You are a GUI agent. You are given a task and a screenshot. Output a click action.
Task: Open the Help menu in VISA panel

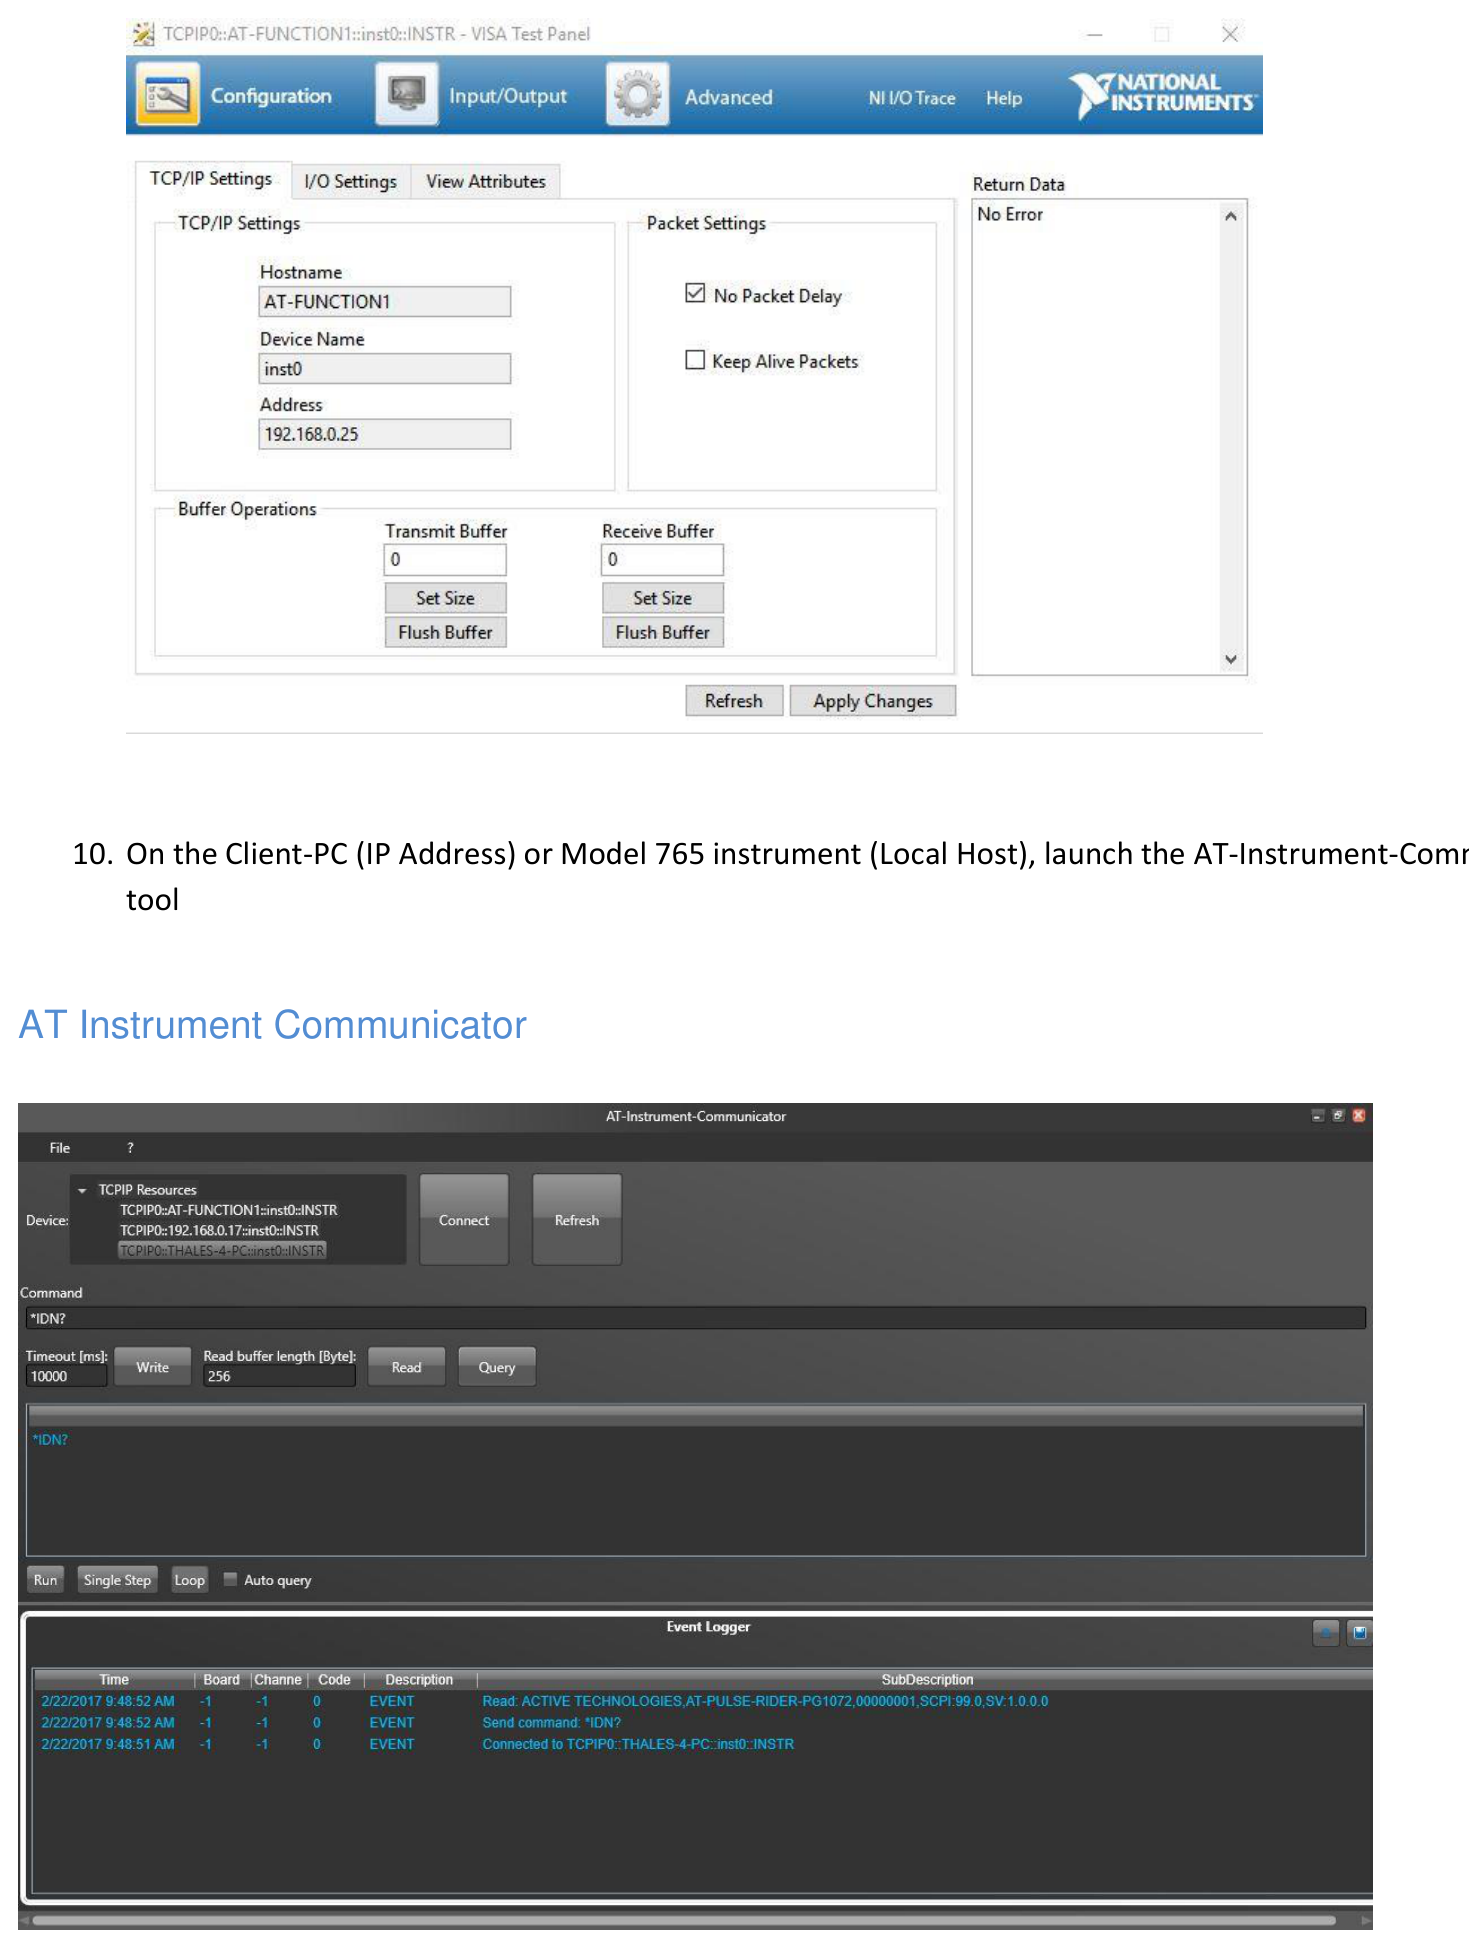[x=1003, y=98]
